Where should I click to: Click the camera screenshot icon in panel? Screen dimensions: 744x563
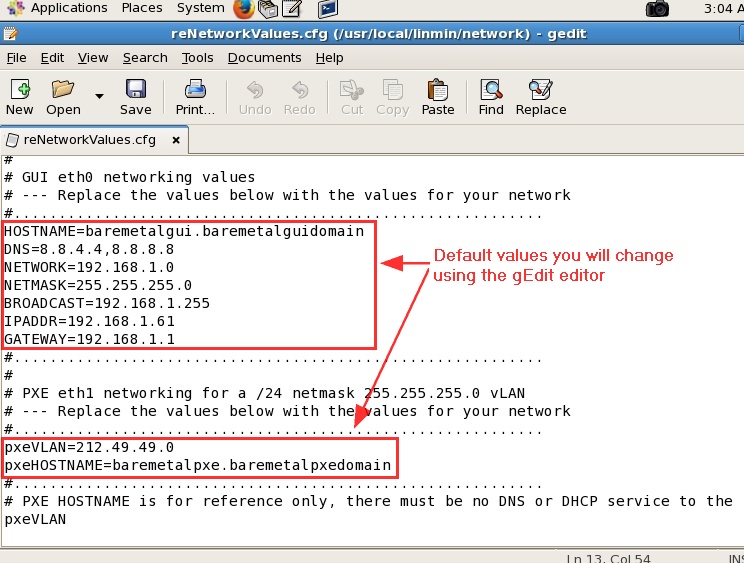(x=658, y=9)
